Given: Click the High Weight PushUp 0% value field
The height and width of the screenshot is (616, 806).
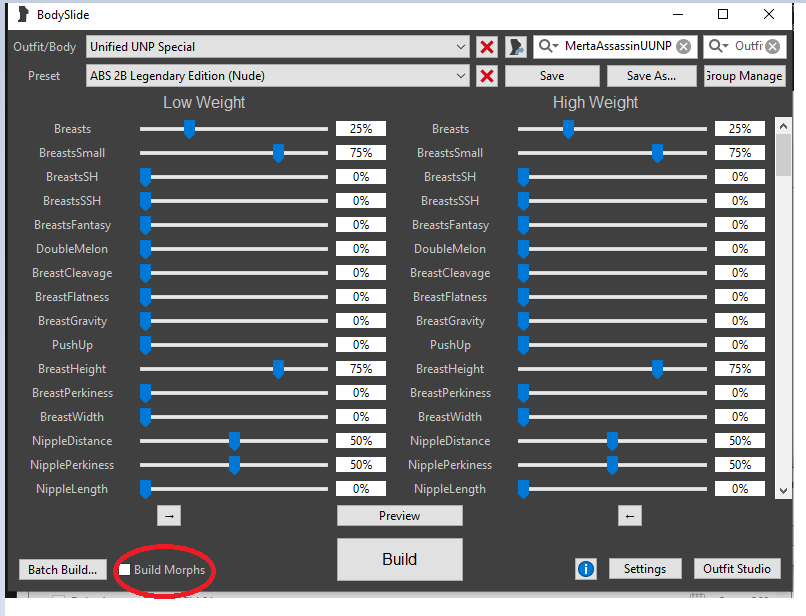Looking at the screenshot, I should (x=740, y=345).
